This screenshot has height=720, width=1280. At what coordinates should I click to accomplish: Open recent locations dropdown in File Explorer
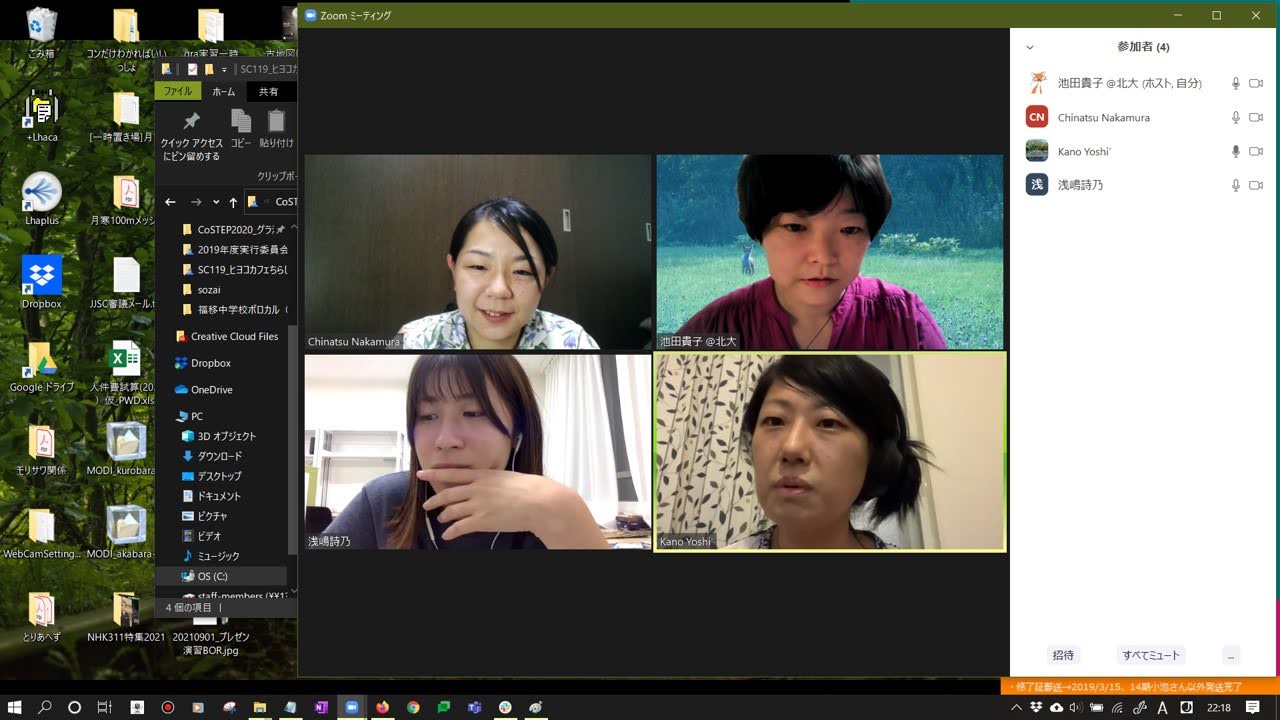(216, 202)
